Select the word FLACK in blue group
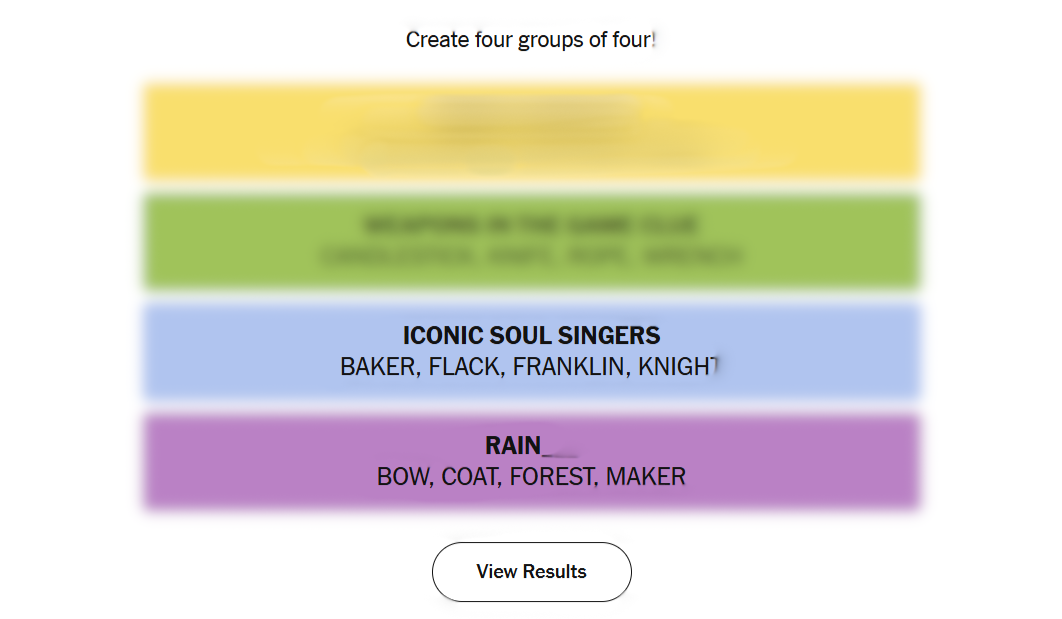Screen dimensions: 1062x619 pos(464,367)
